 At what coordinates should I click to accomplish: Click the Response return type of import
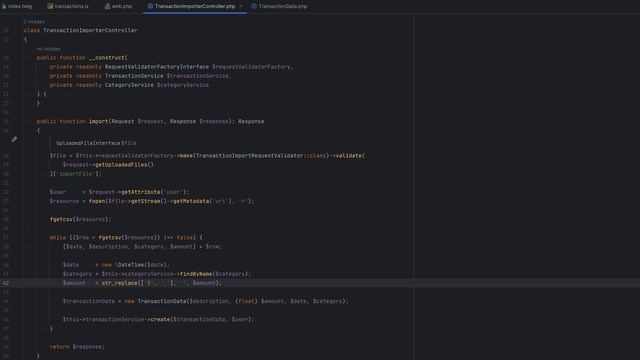pos(251,121)
